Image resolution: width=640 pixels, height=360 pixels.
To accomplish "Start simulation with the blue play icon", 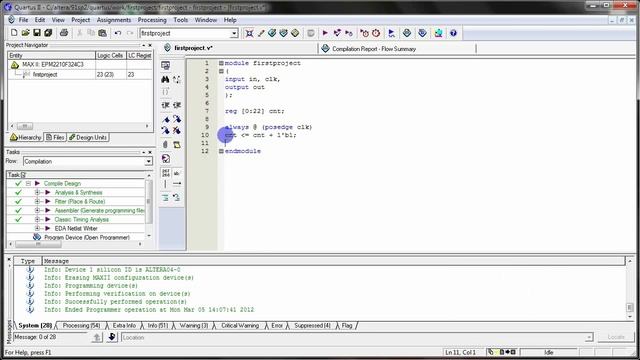I will pyautogui.click(x=391, y=33).
